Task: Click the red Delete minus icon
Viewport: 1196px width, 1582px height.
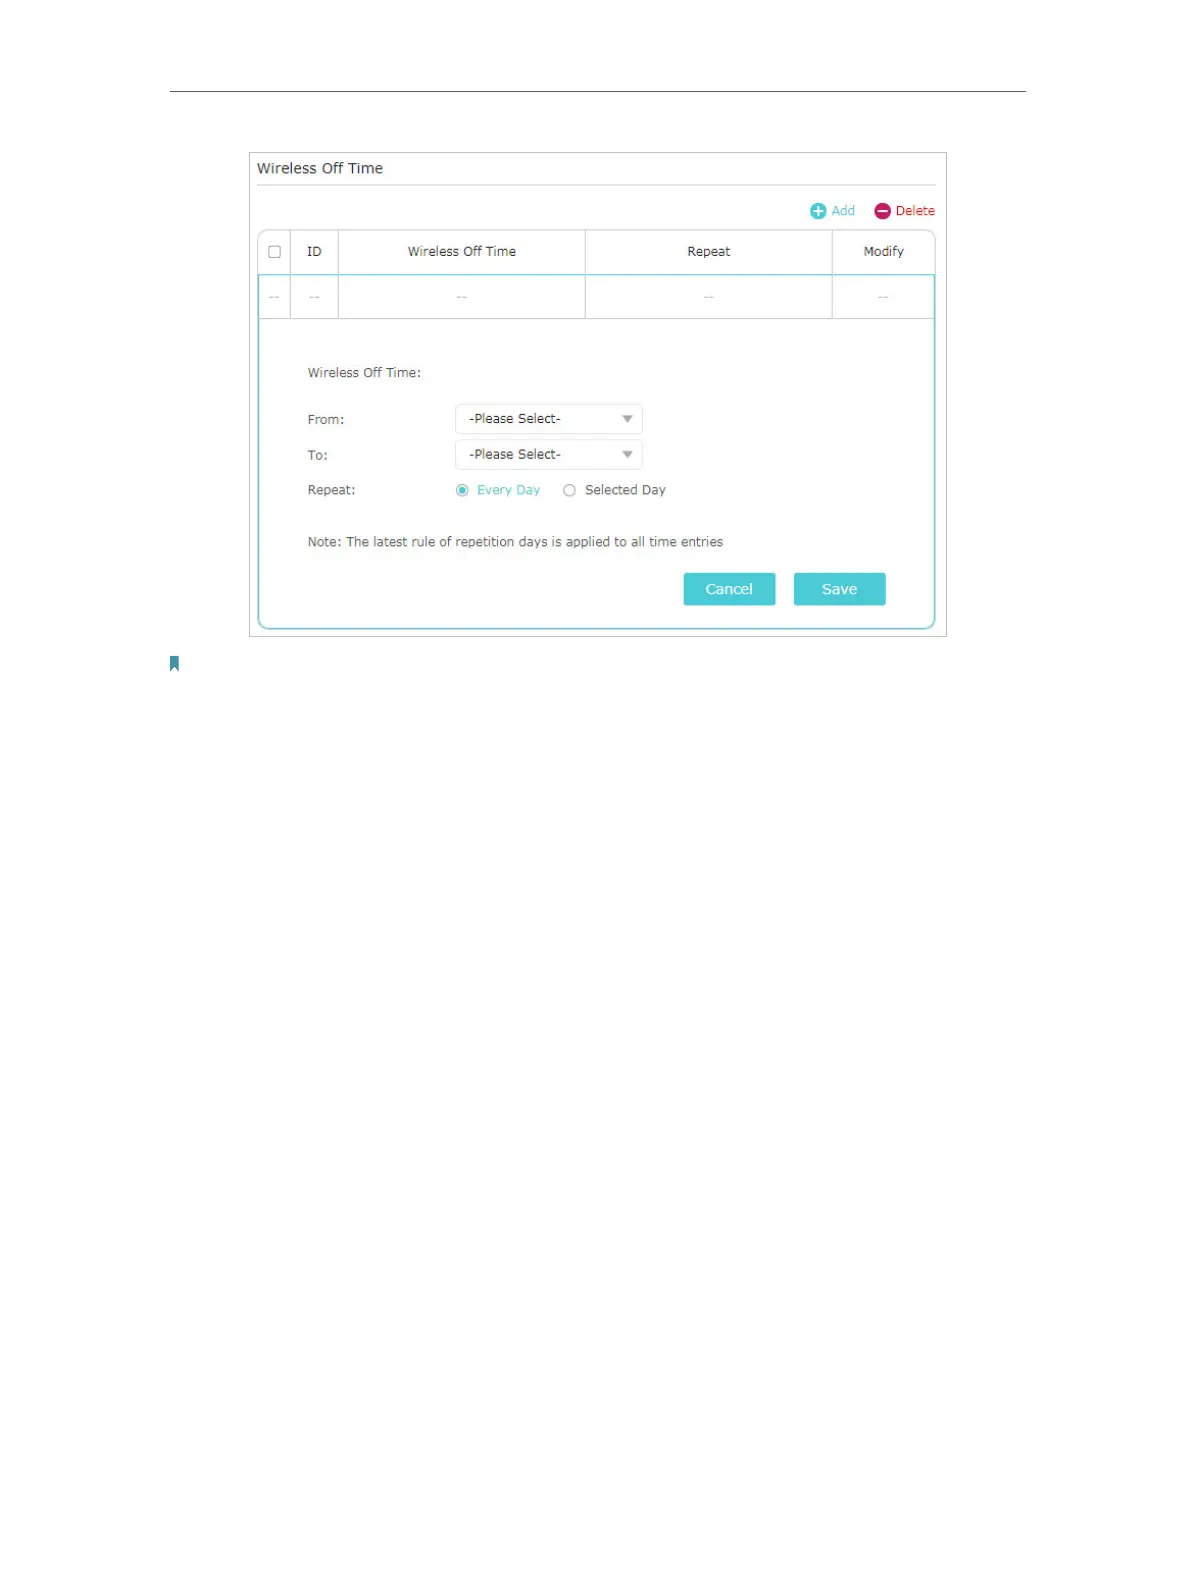Action: [x=882, y=211]
